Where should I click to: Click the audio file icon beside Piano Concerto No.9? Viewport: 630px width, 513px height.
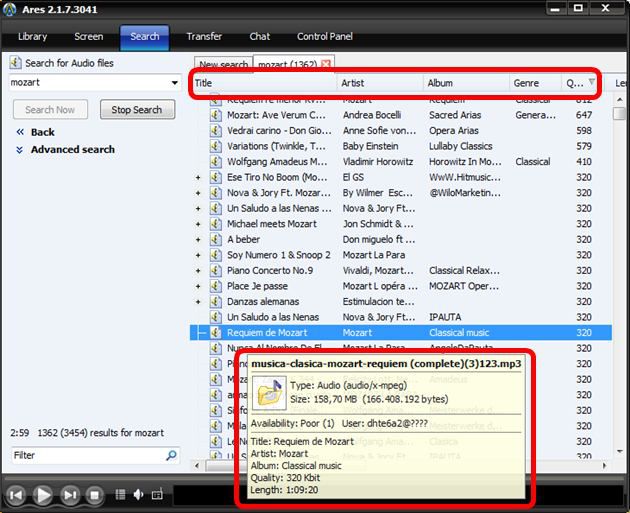[216, 271]
